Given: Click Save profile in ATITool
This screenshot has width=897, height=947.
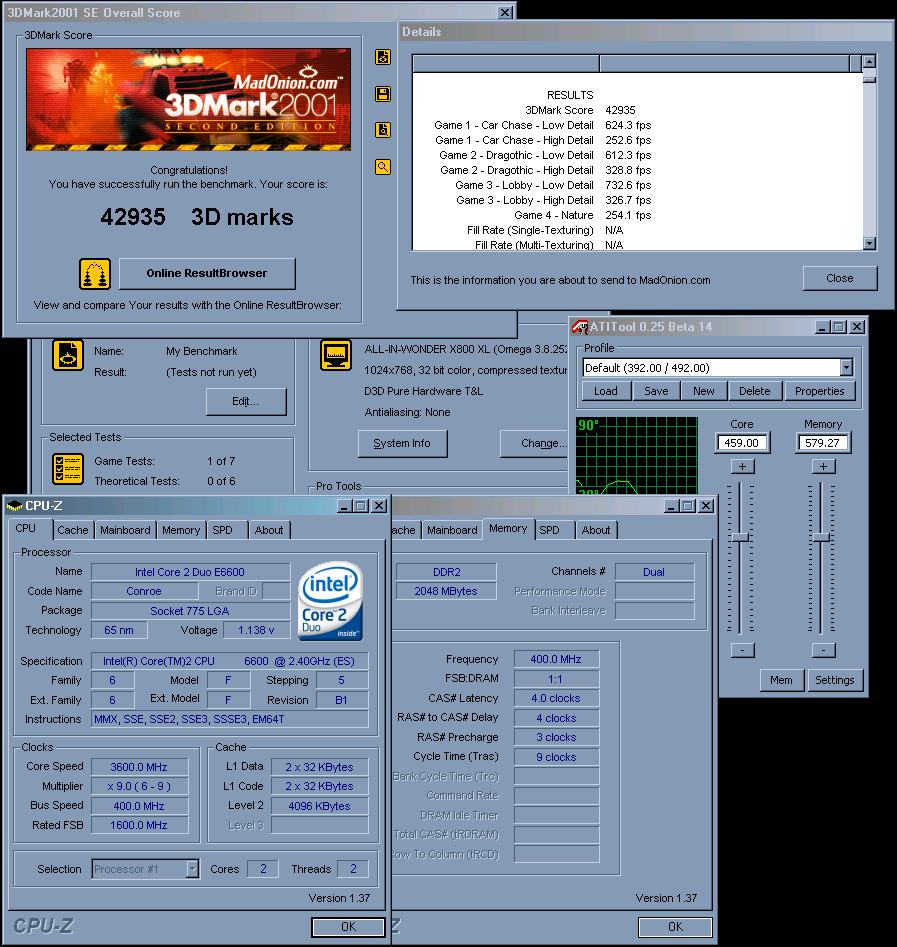Looking at the screenshot, I should [656, 391].
